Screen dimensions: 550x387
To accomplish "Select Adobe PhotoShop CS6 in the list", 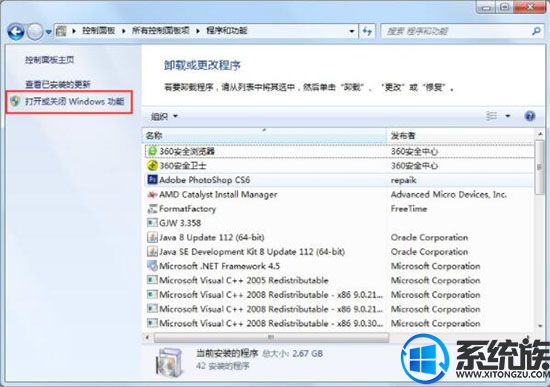I will coord(339,180).
